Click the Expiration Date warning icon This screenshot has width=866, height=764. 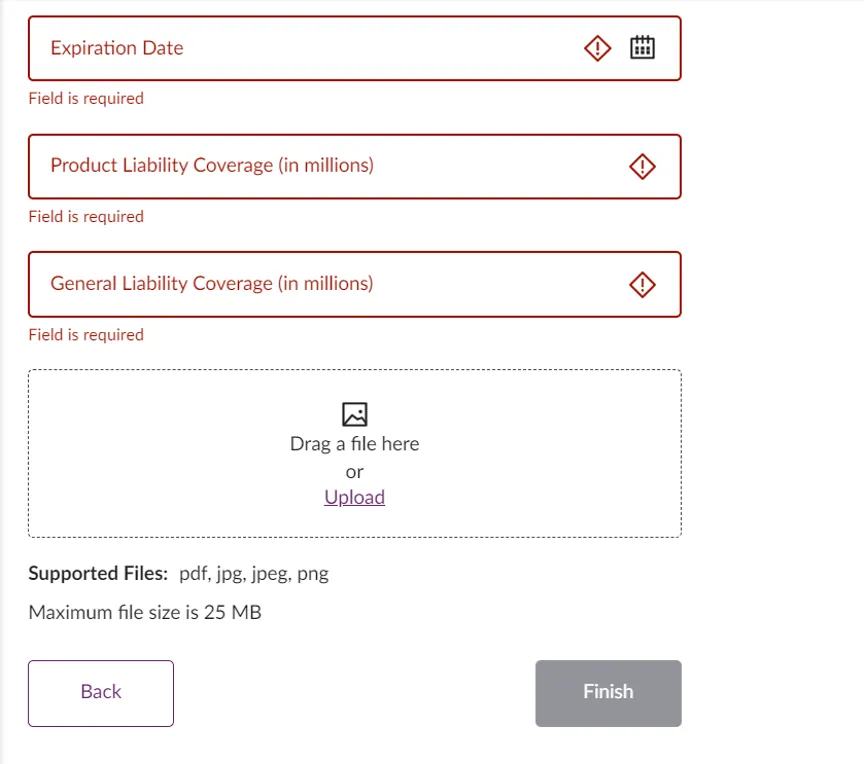coord(597,48)
